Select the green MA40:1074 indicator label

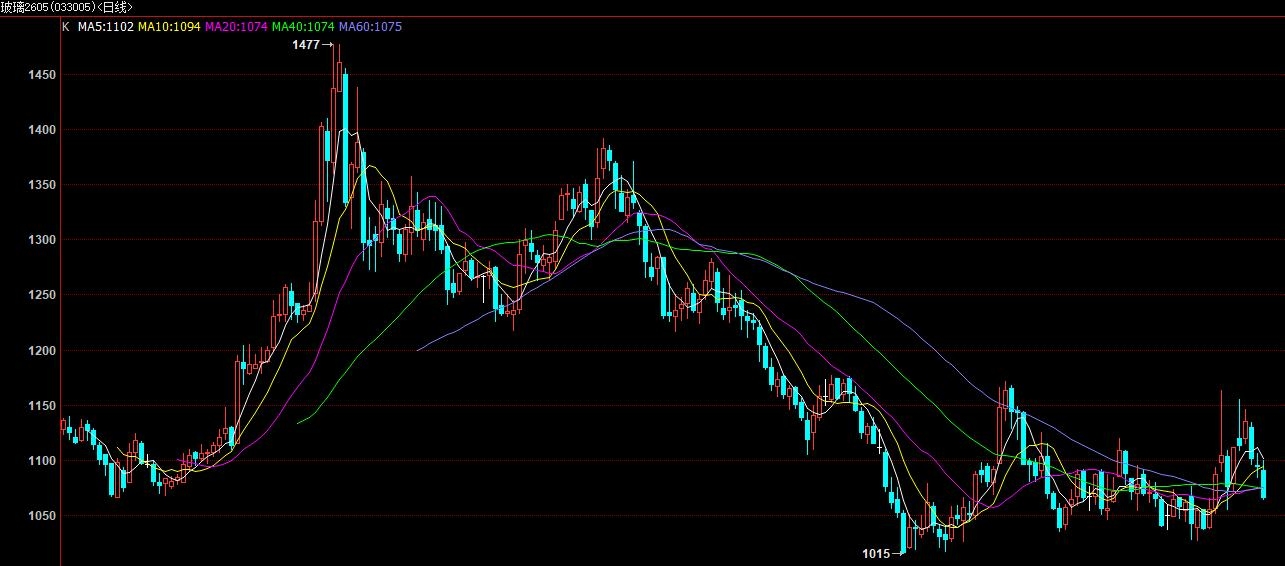pos(304,27)
